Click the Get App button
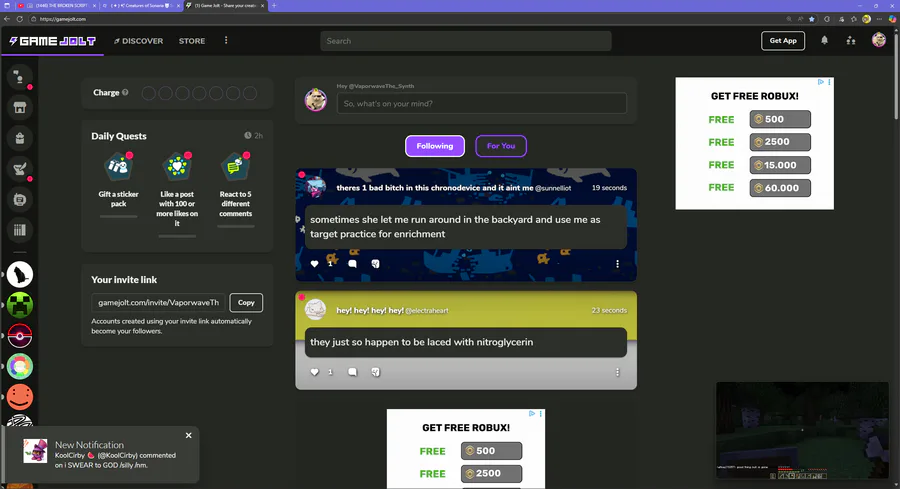 coord(783,41)
